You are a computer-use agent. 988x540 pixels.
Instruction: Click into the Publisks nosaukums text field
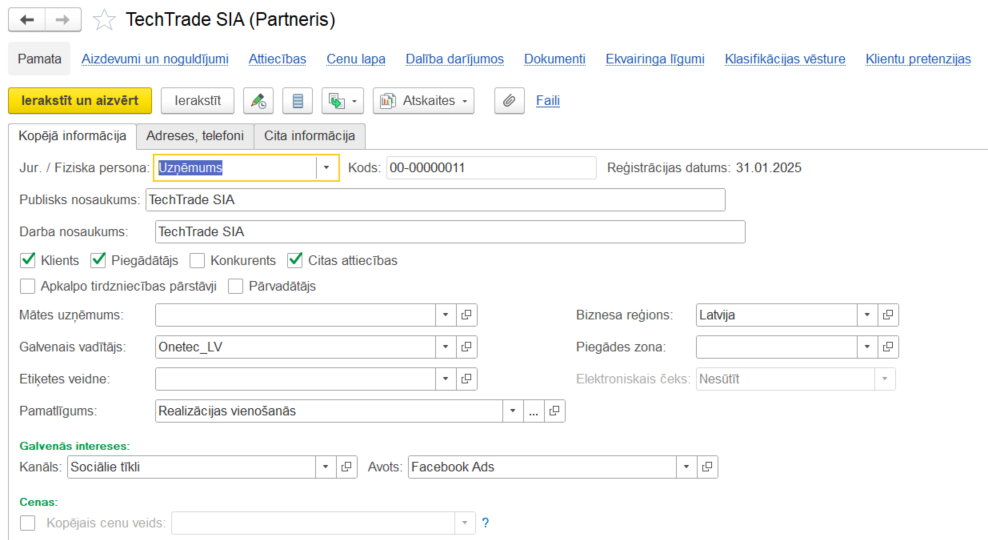pos(435,200)
